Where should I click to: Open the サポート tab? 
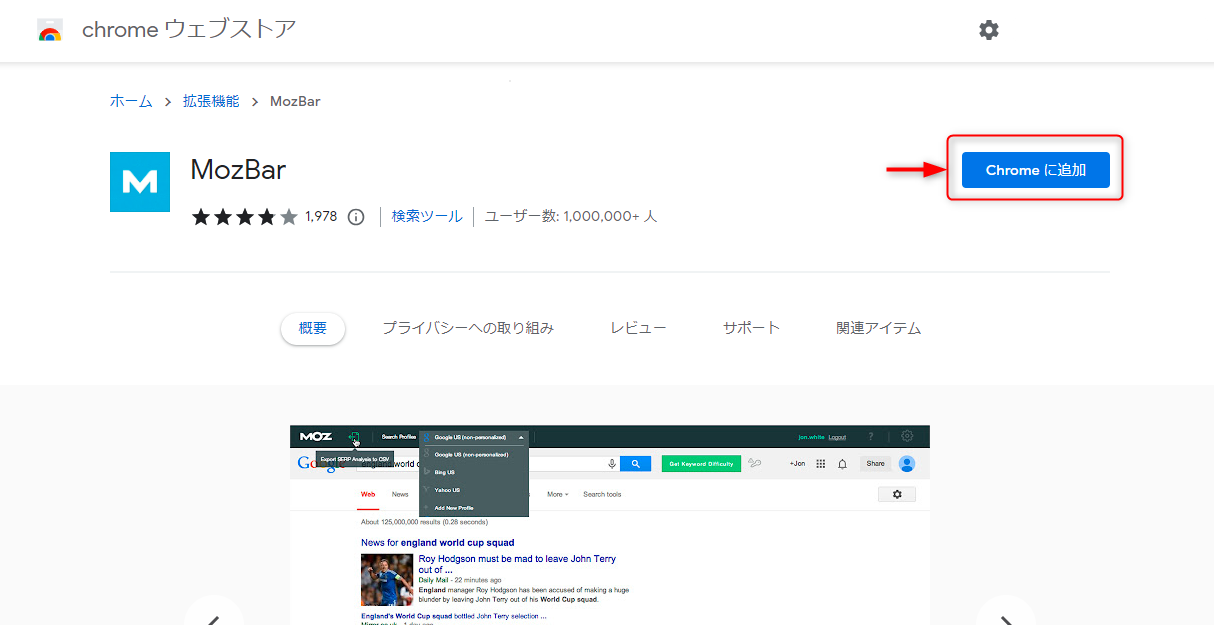pos(751,326)
